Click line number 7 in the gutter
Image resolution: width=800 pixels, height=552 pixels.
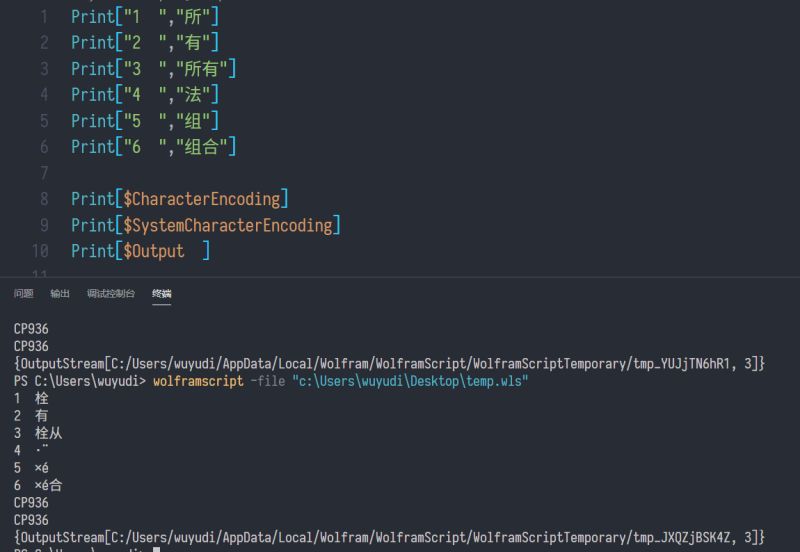point(44,173)
